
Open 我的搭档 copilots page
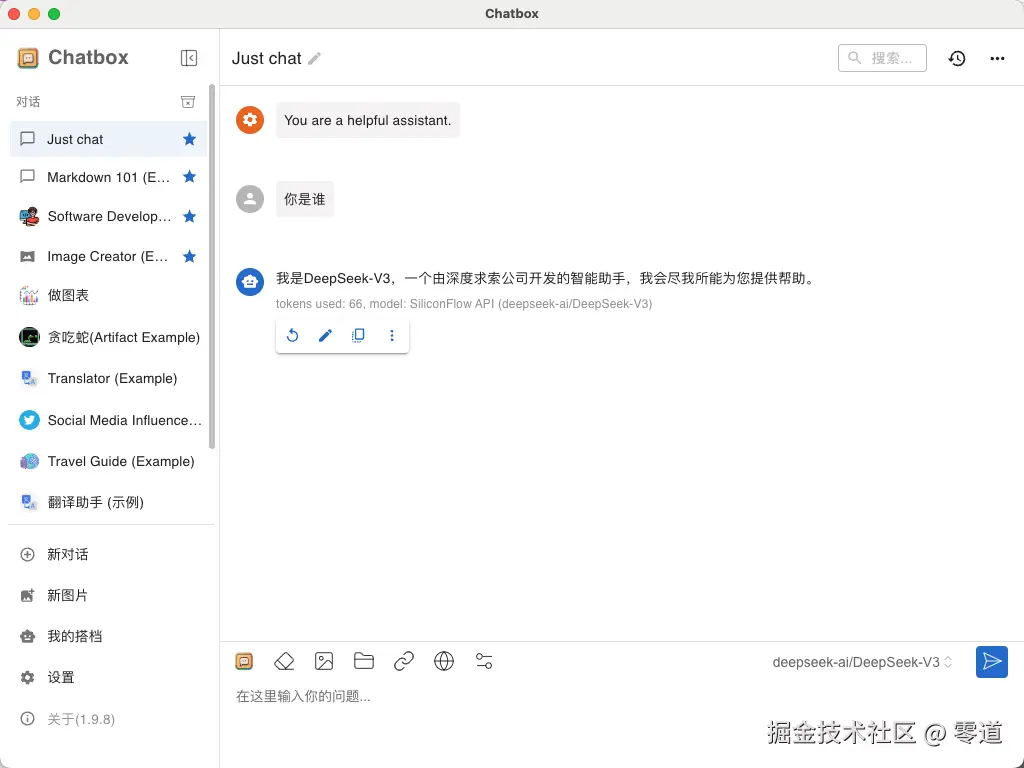pos(108,637)
